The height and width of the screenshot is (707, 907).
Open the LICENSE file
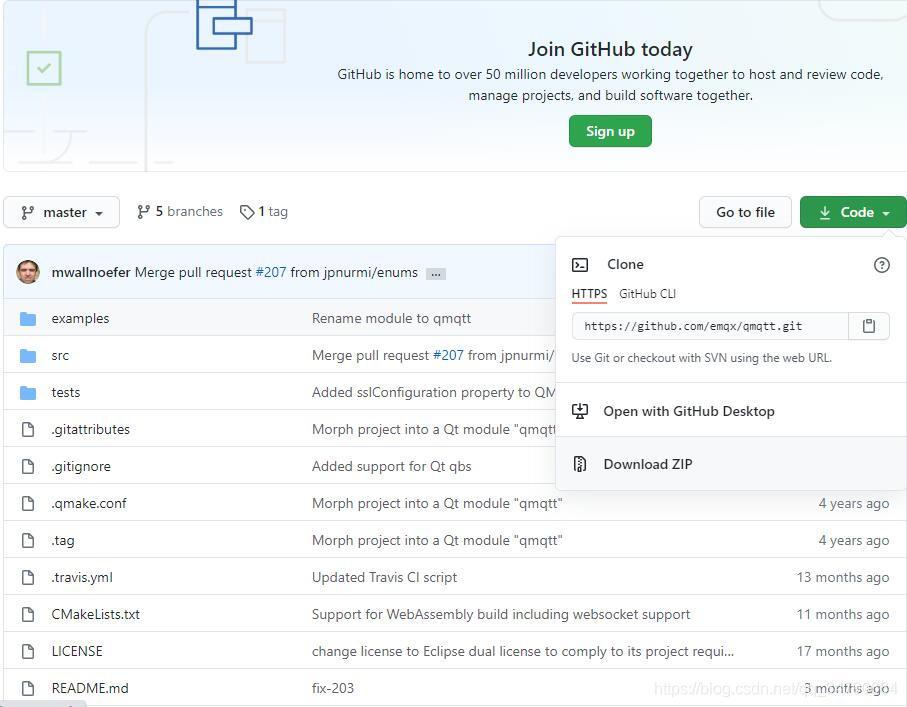77,652
